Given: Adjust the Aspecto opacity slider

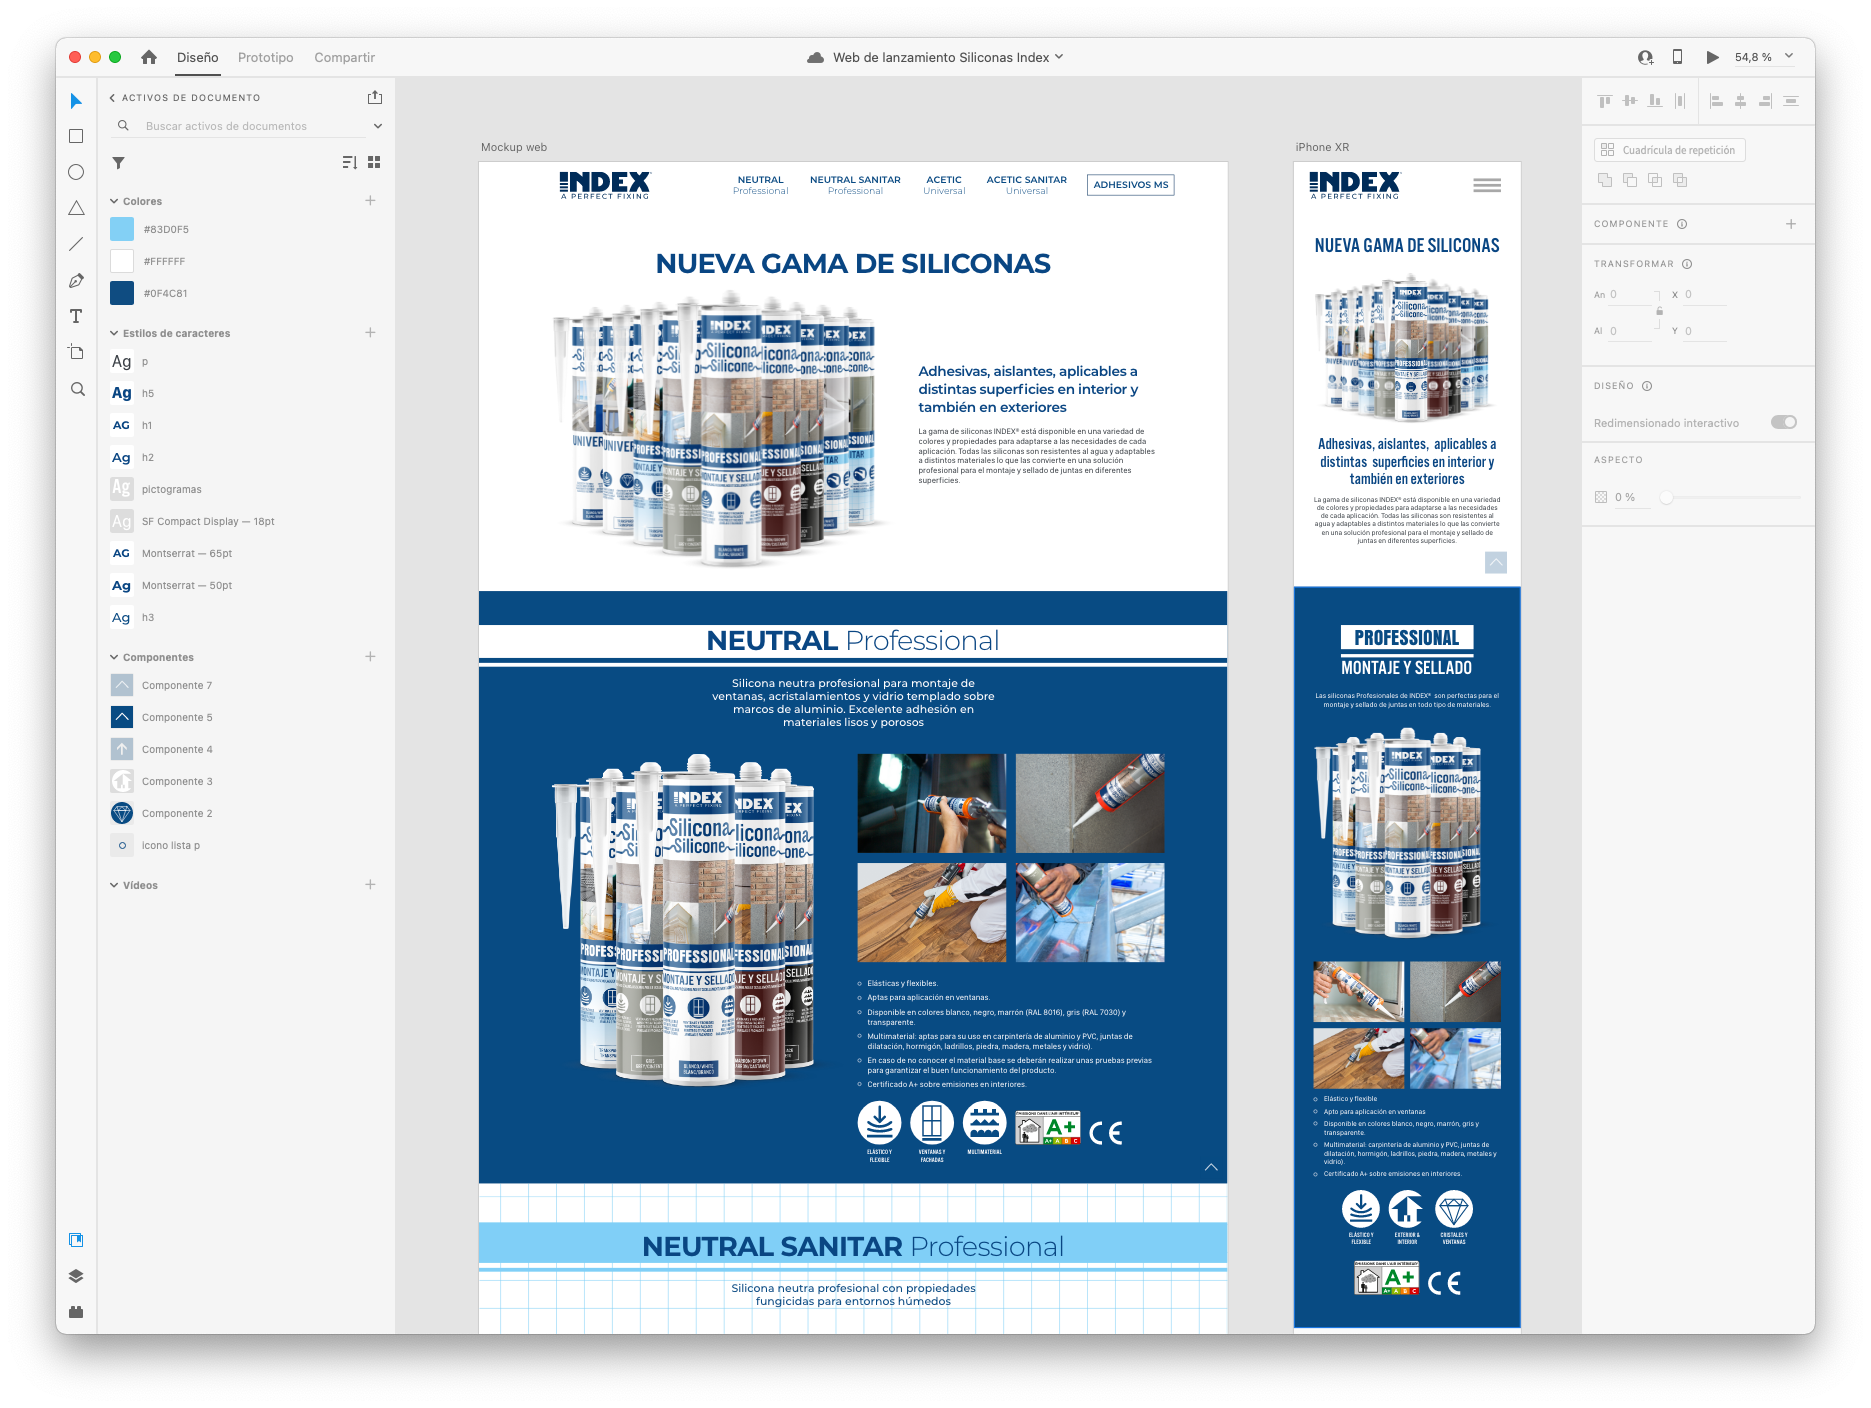Looking at the screenshot, I should point(1667,497).
